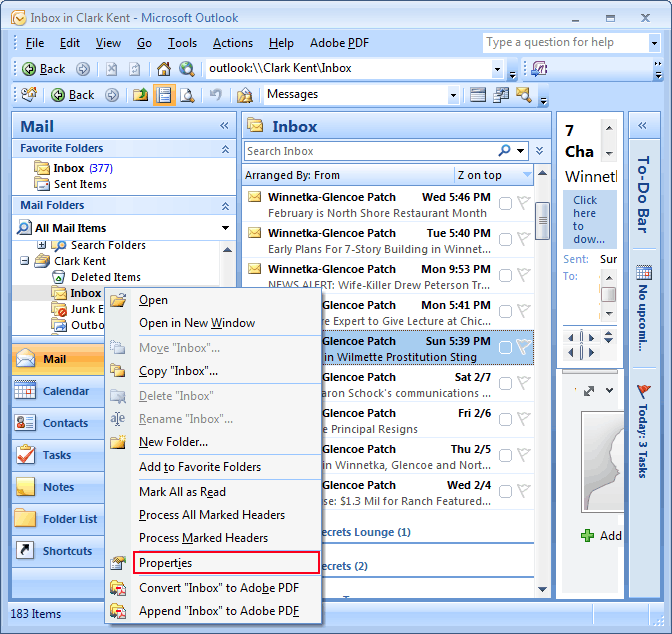Viewport: 672px width, 634px height.
Task: Collapse the Clark Kent mailbox node
Action: (25, 261)
